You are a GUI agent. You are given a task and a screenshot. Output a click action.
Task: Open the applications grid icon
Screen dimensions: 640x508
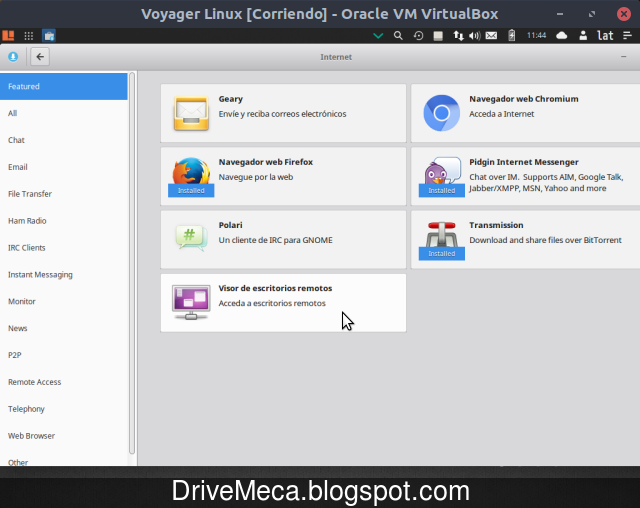point(29,36)
